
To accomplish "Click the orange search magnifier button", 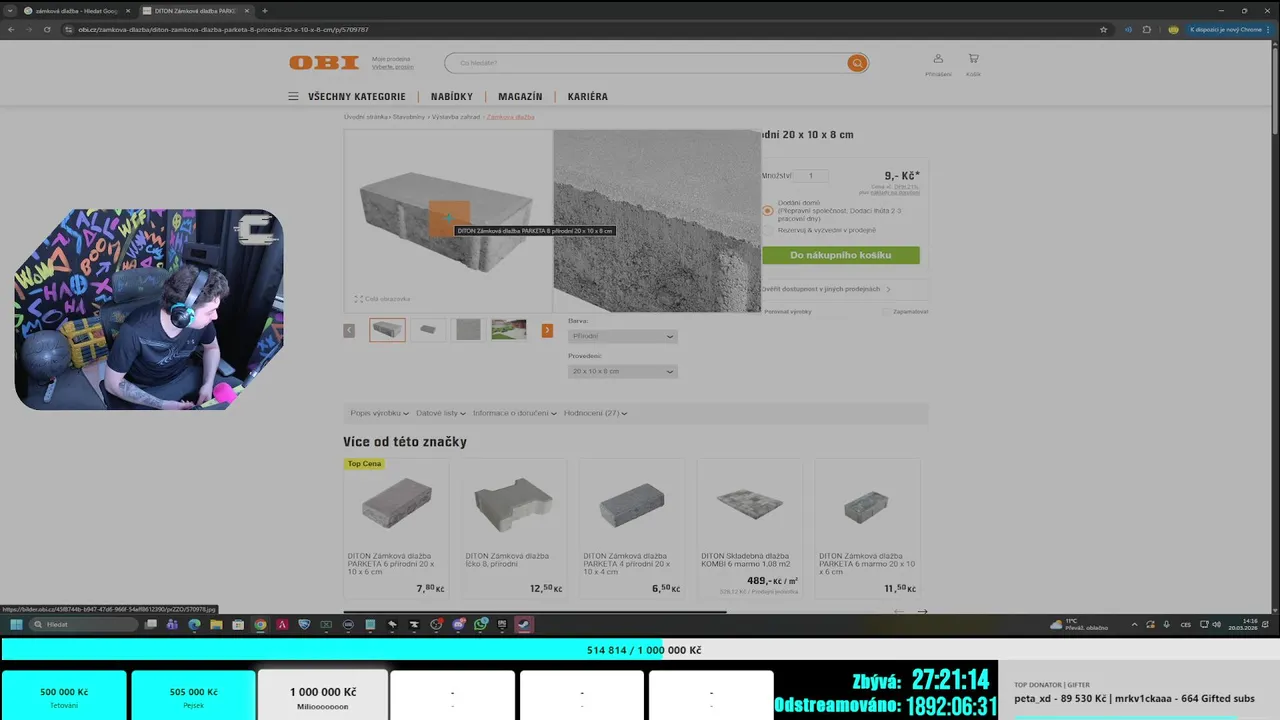I will [857, 63].
